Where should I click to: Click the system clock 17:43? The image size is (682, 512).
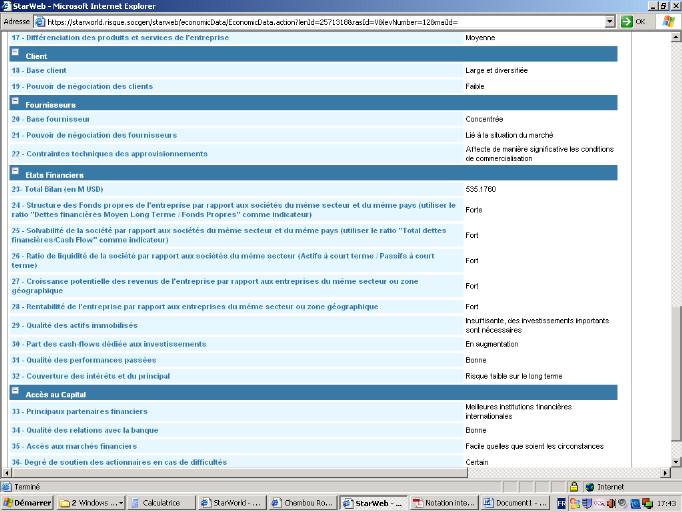pyautogui.click(x=666, y=504)
